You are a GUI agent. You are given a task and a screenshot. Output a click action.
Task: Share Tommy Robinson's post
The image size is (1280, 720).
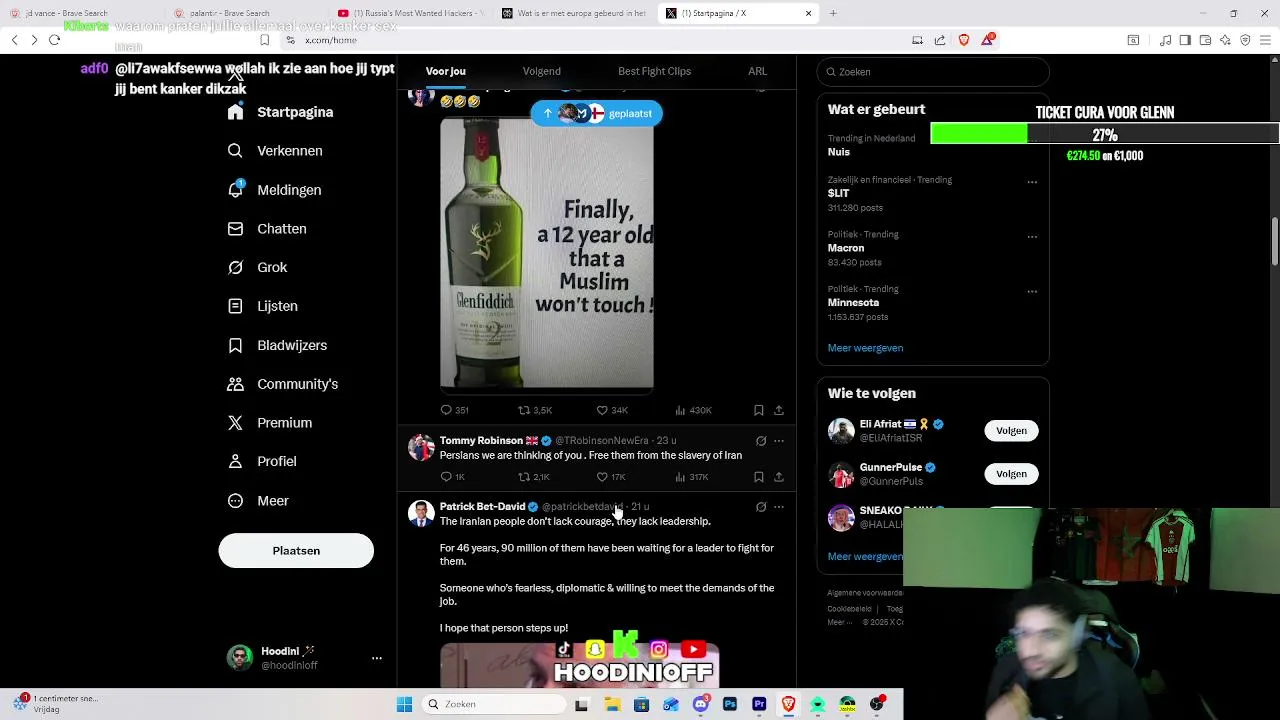click(779, 477)
